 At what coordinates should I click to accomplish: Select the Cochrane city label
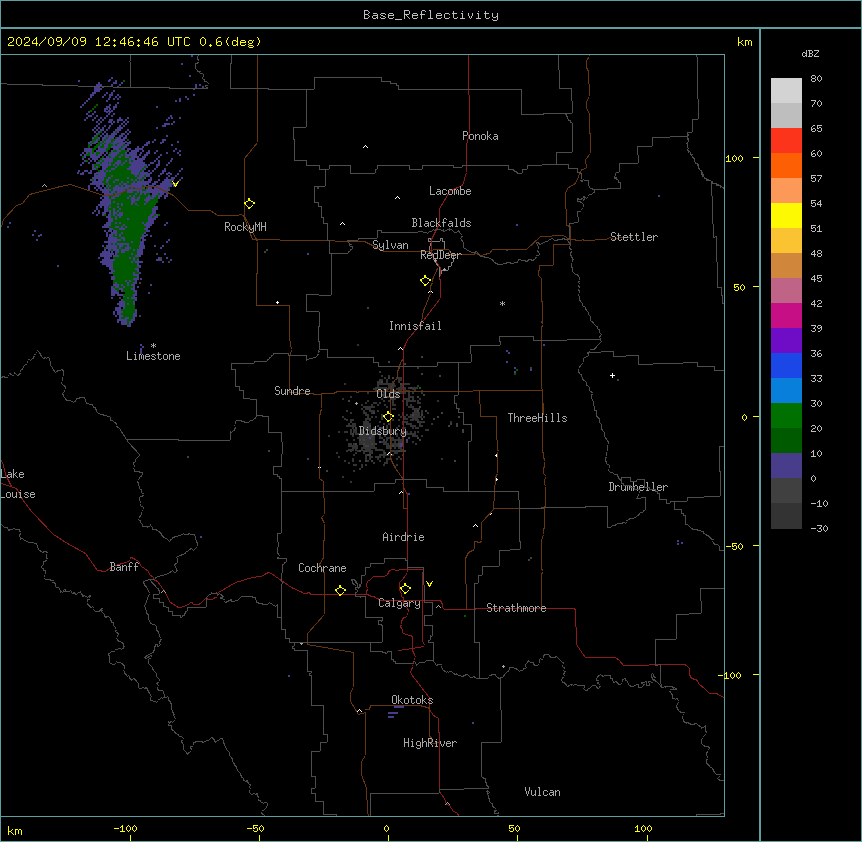322,568
